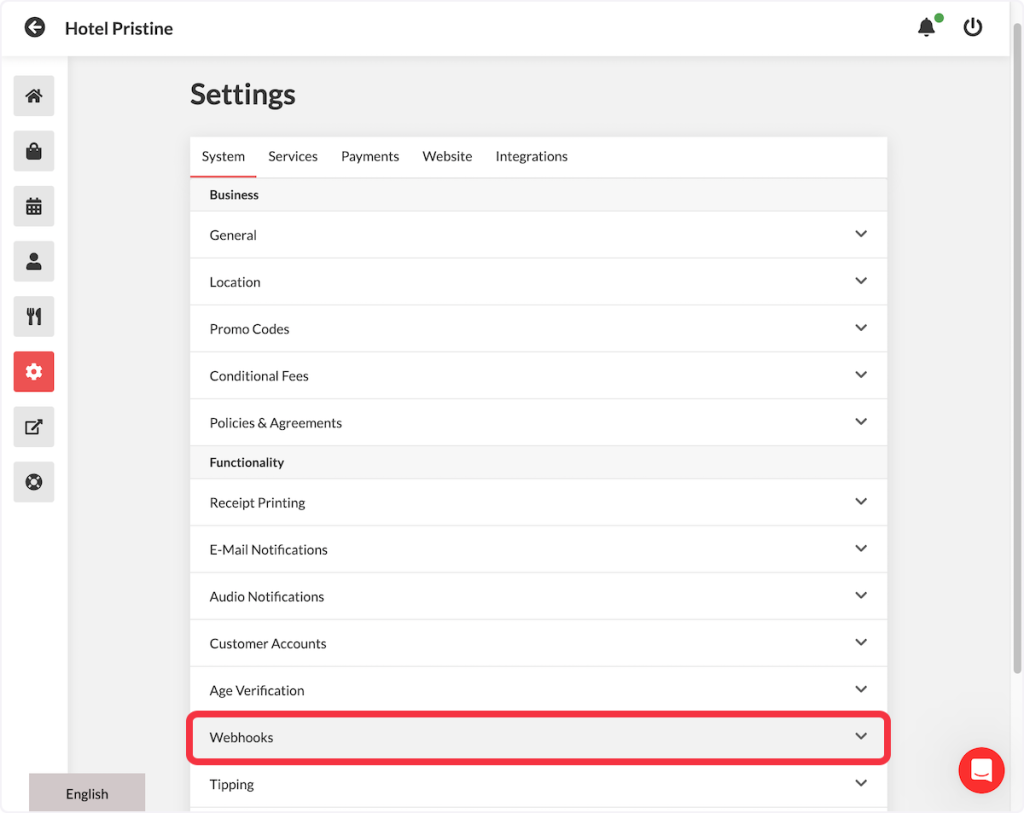Switch to the Integrations tab
The image size is (1024, 813).
coord(531,157)
